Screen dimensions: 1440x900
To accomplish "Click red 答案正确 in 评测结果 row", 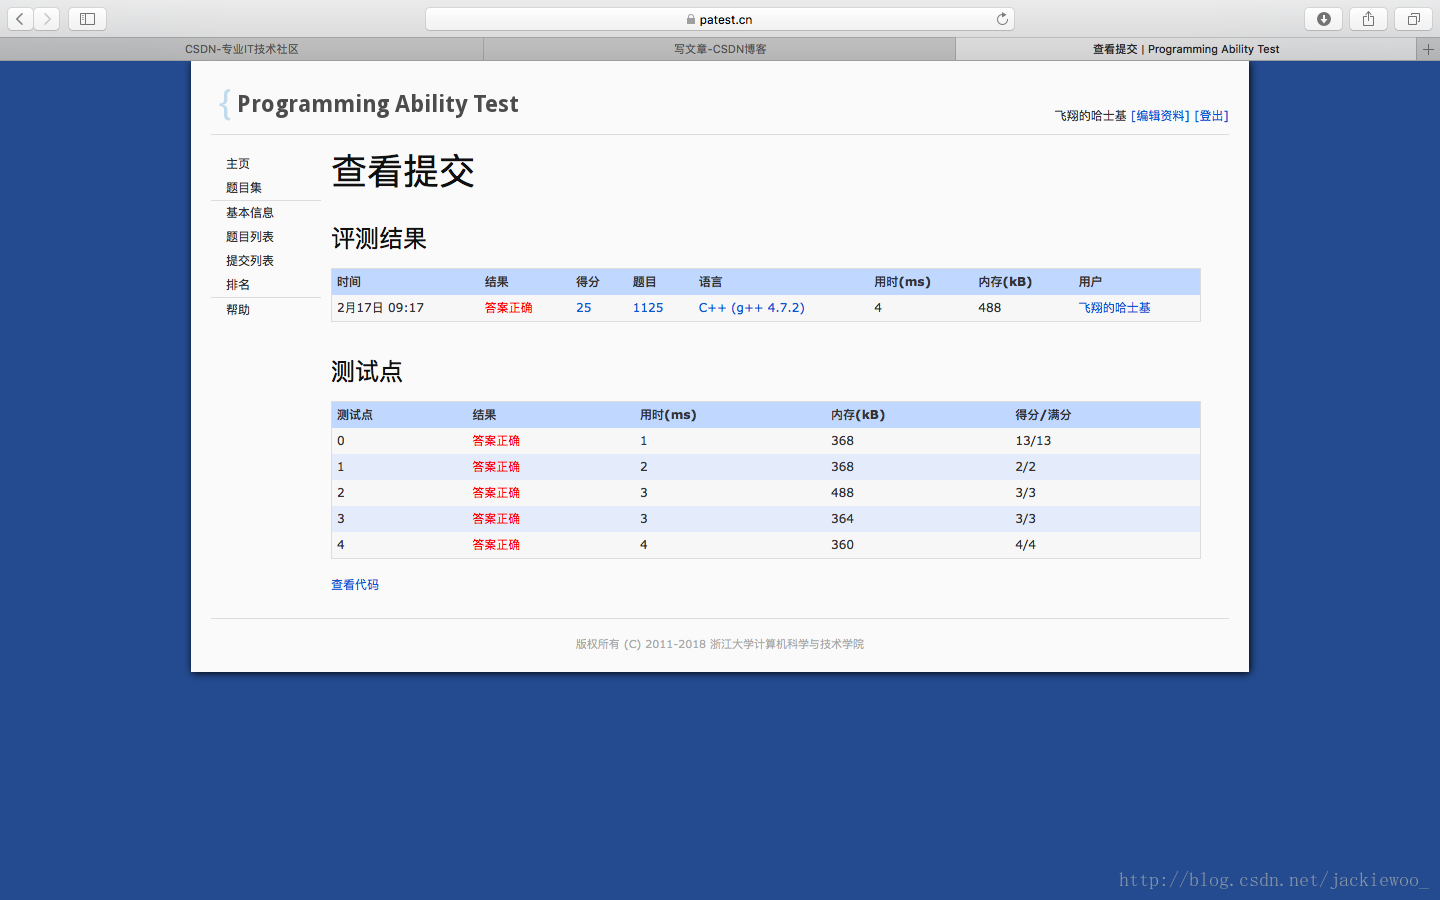I will tap(508, 308).
